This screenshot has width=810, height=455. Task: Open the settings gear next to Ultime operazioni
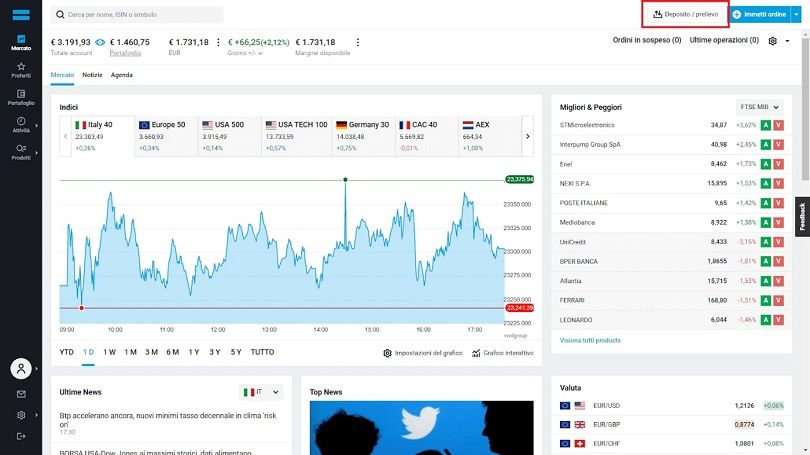pyautogui.click(x=772, y=41)
